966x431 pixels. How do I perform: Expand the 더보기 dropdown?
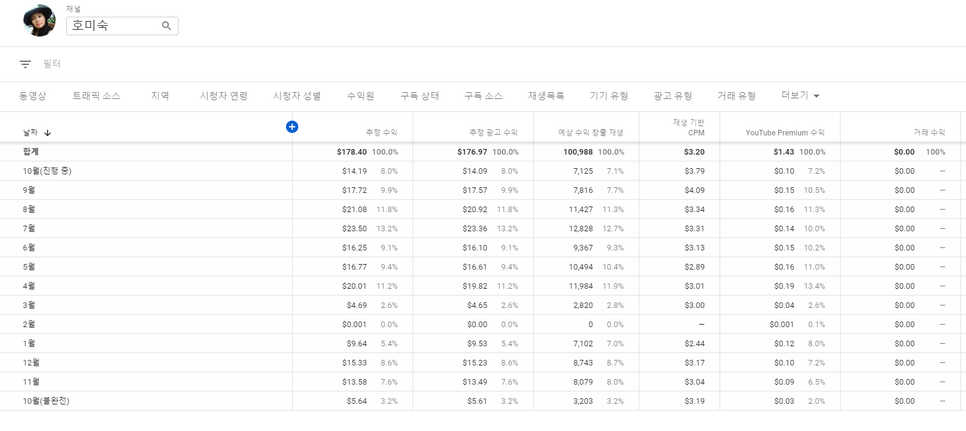click(x=800, y=96)
